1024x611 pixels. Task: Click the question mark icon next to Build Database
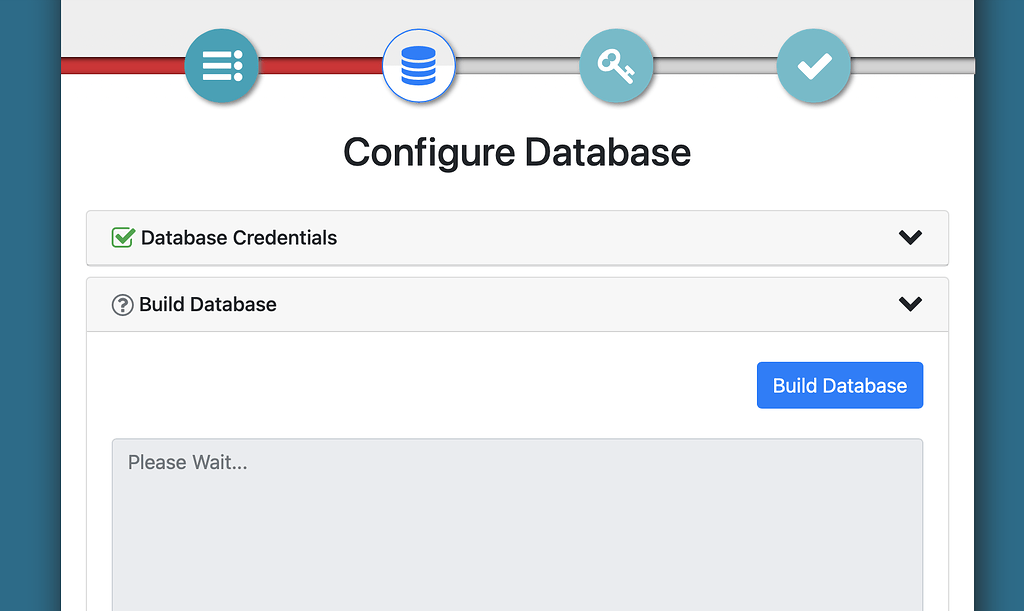(x=122, y=304)
